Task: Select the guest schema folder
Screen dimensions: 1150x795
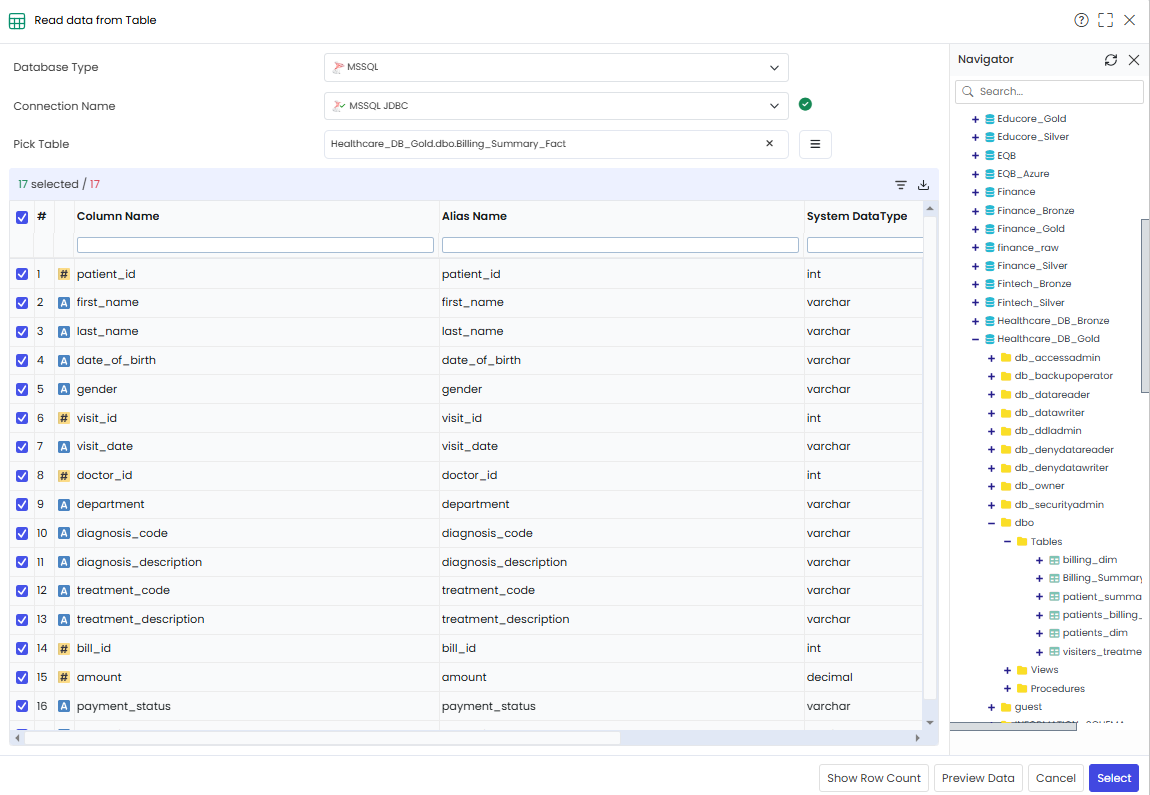Action: click(1028, 707)
